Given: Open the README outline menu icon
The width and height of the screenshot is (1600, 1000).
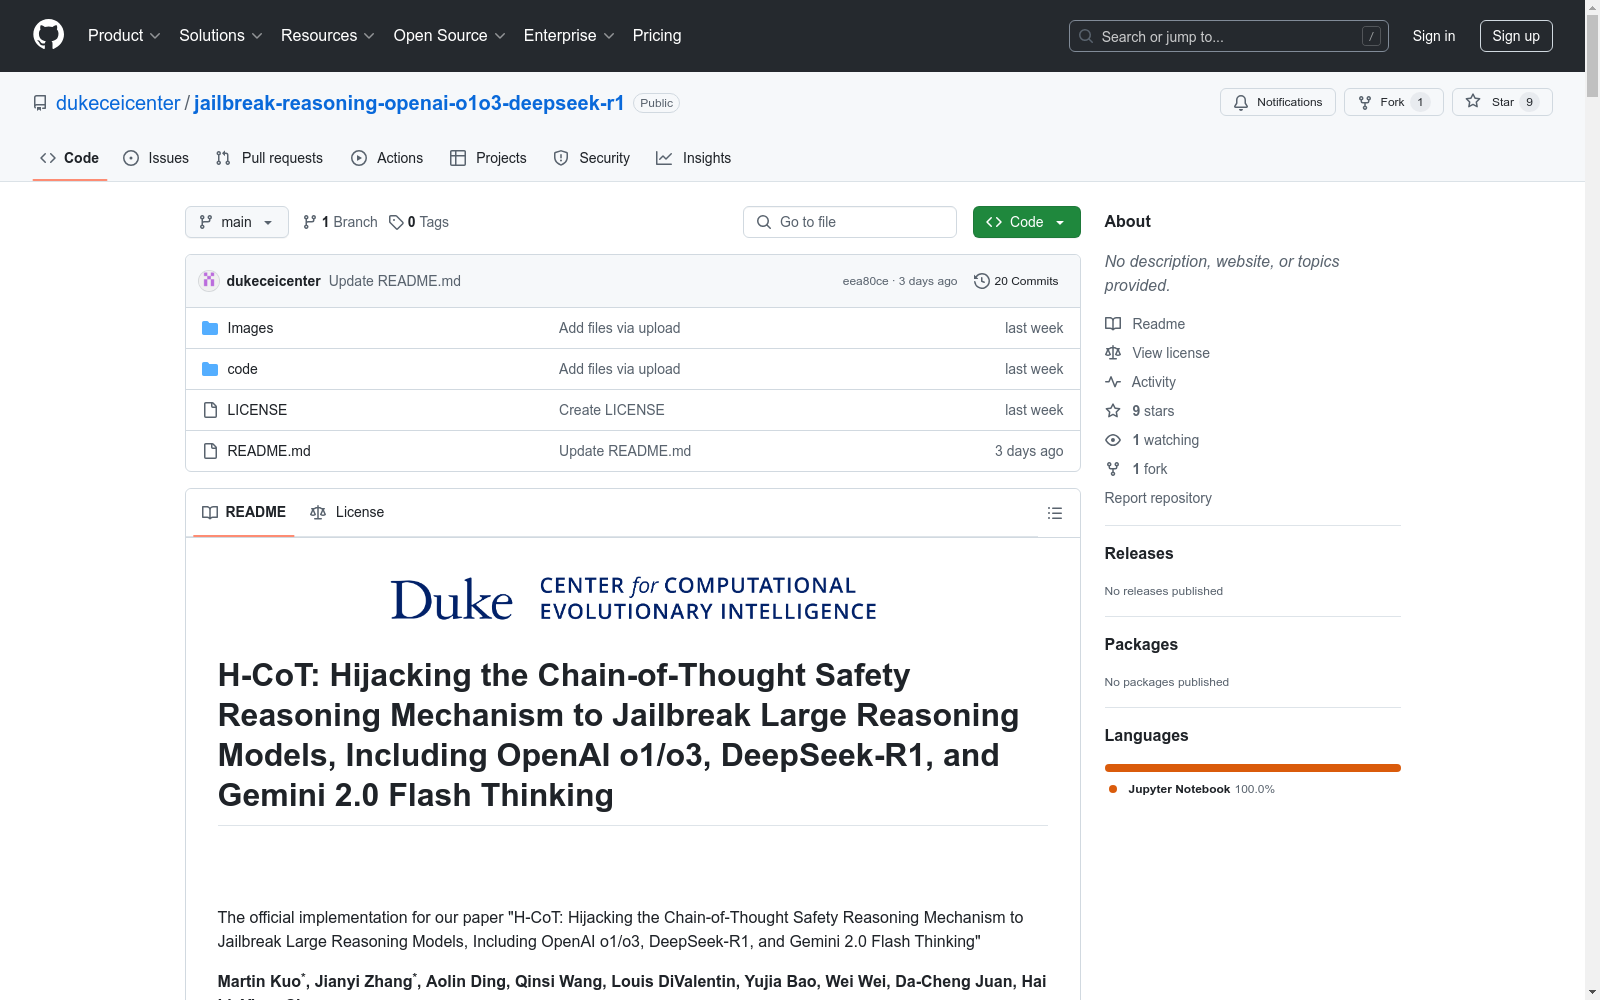Looking at the screenshot, I should 1055,513.
